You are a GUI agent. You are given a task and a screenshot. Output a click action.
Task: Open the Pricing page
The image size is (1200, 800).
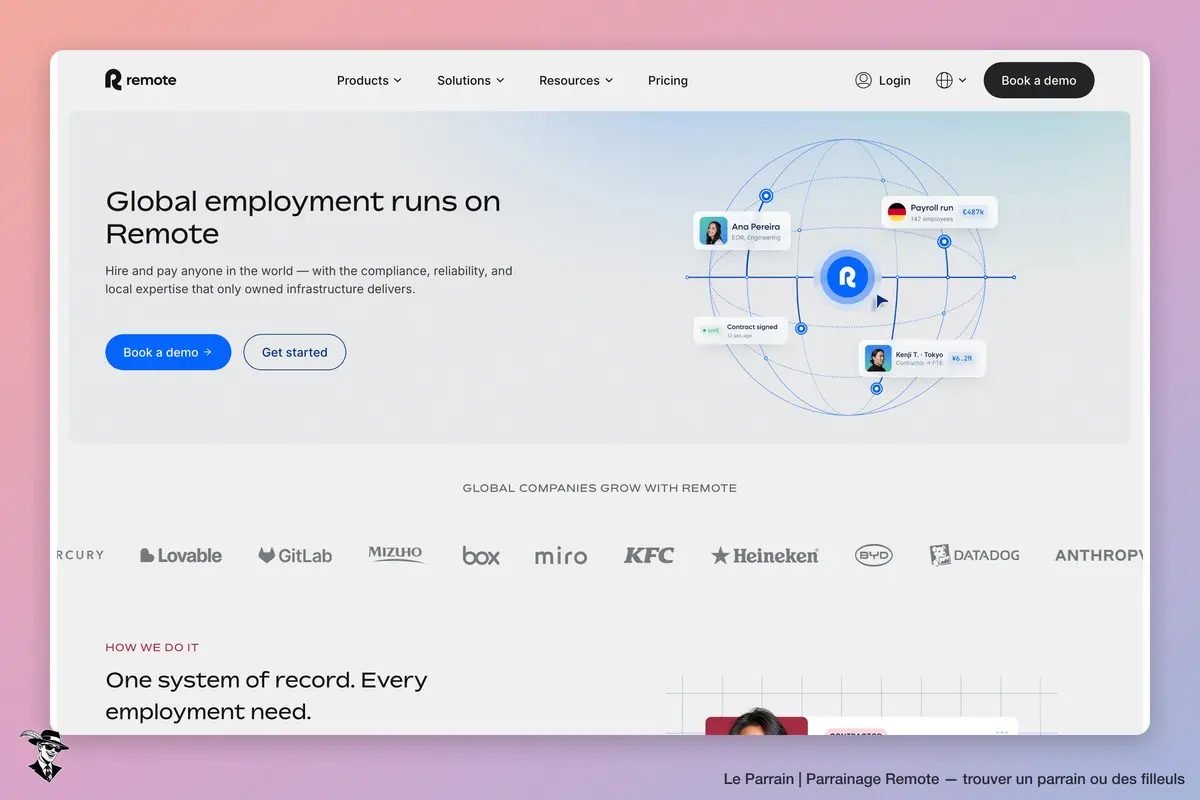coord(668,80)
